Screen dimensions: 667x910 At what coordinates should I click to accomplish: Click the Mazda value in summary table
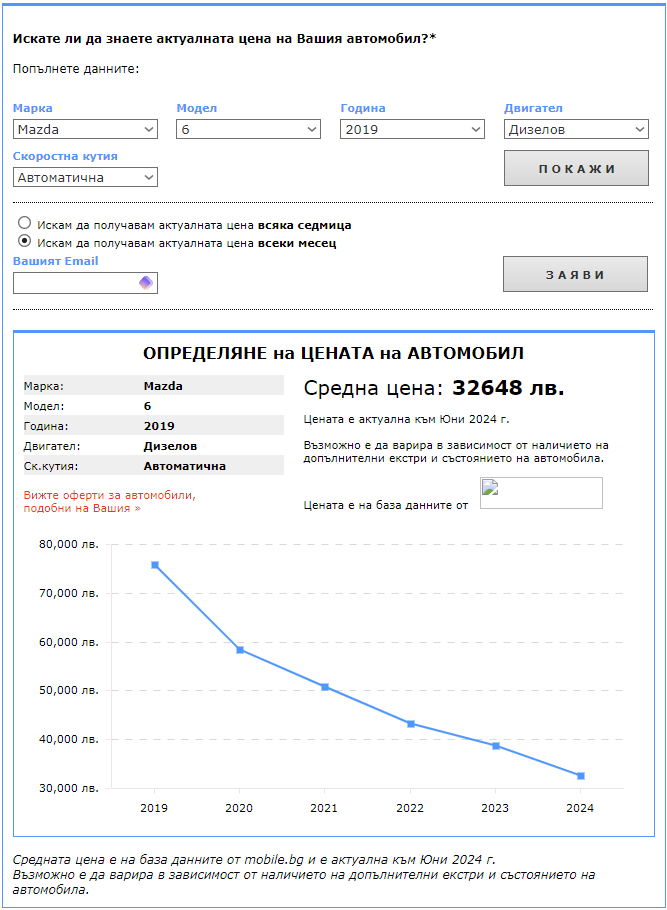163,386
